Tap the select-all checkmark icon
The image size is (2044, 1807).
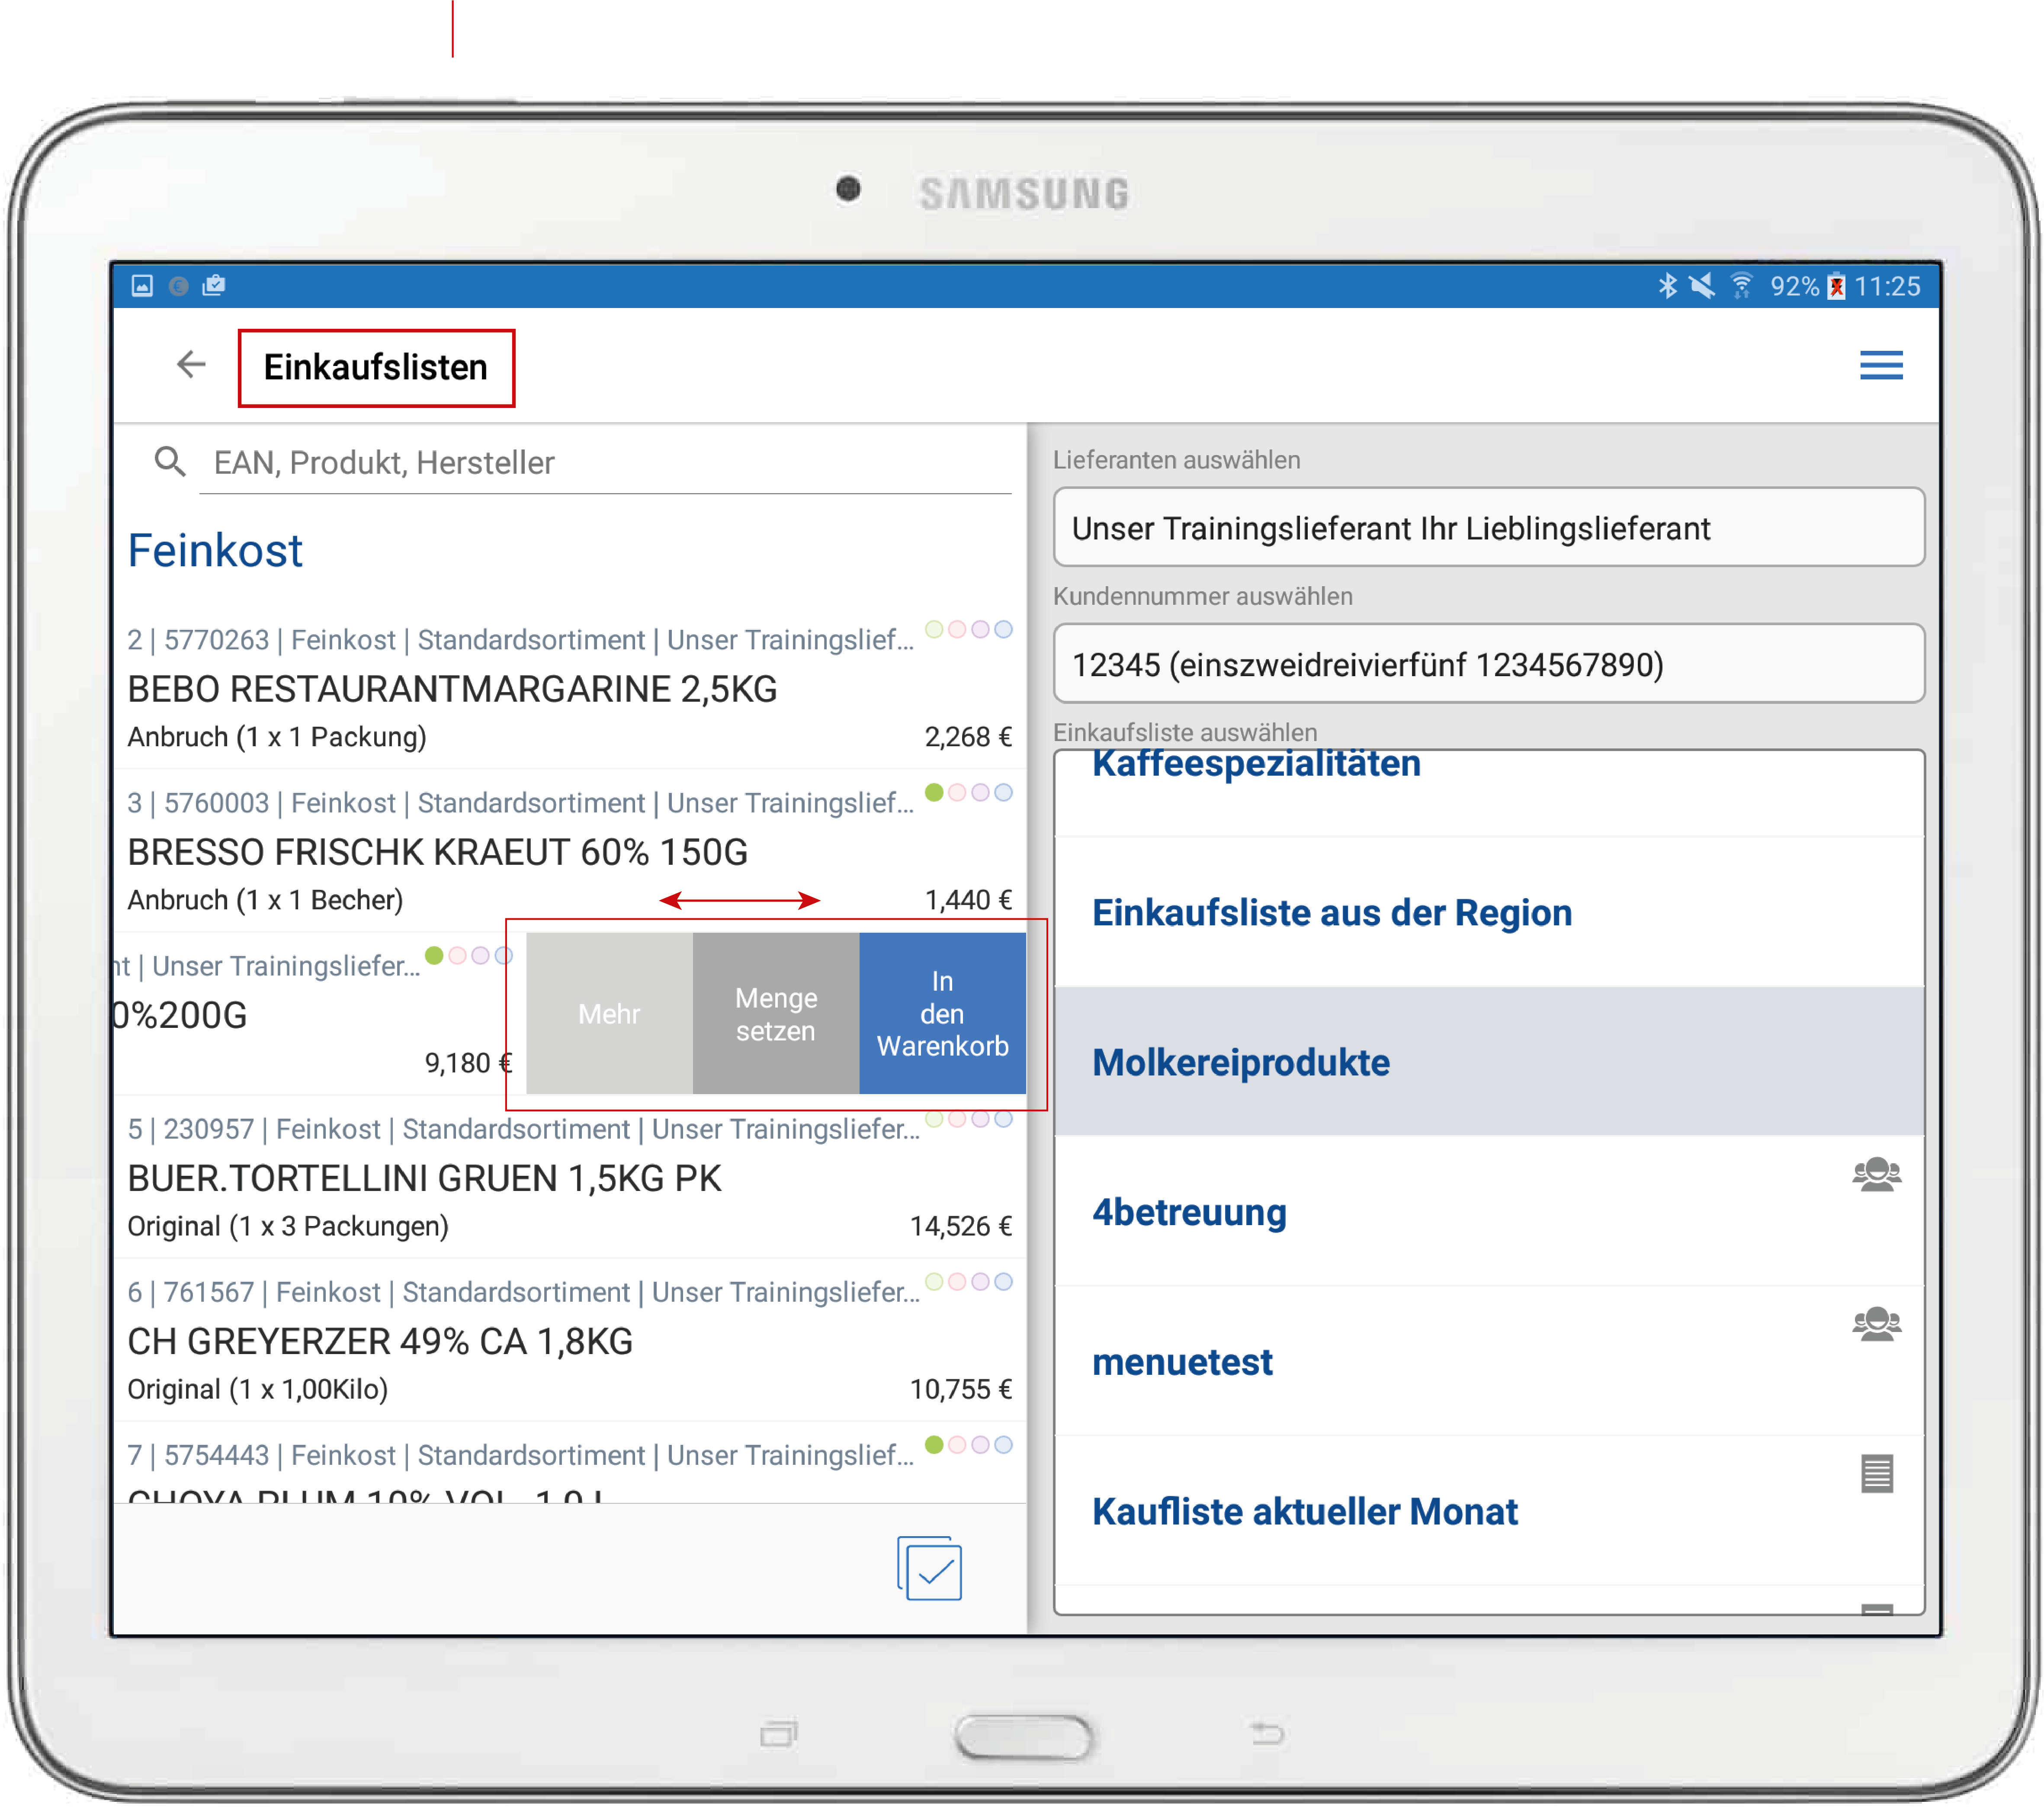[929, 1568]
